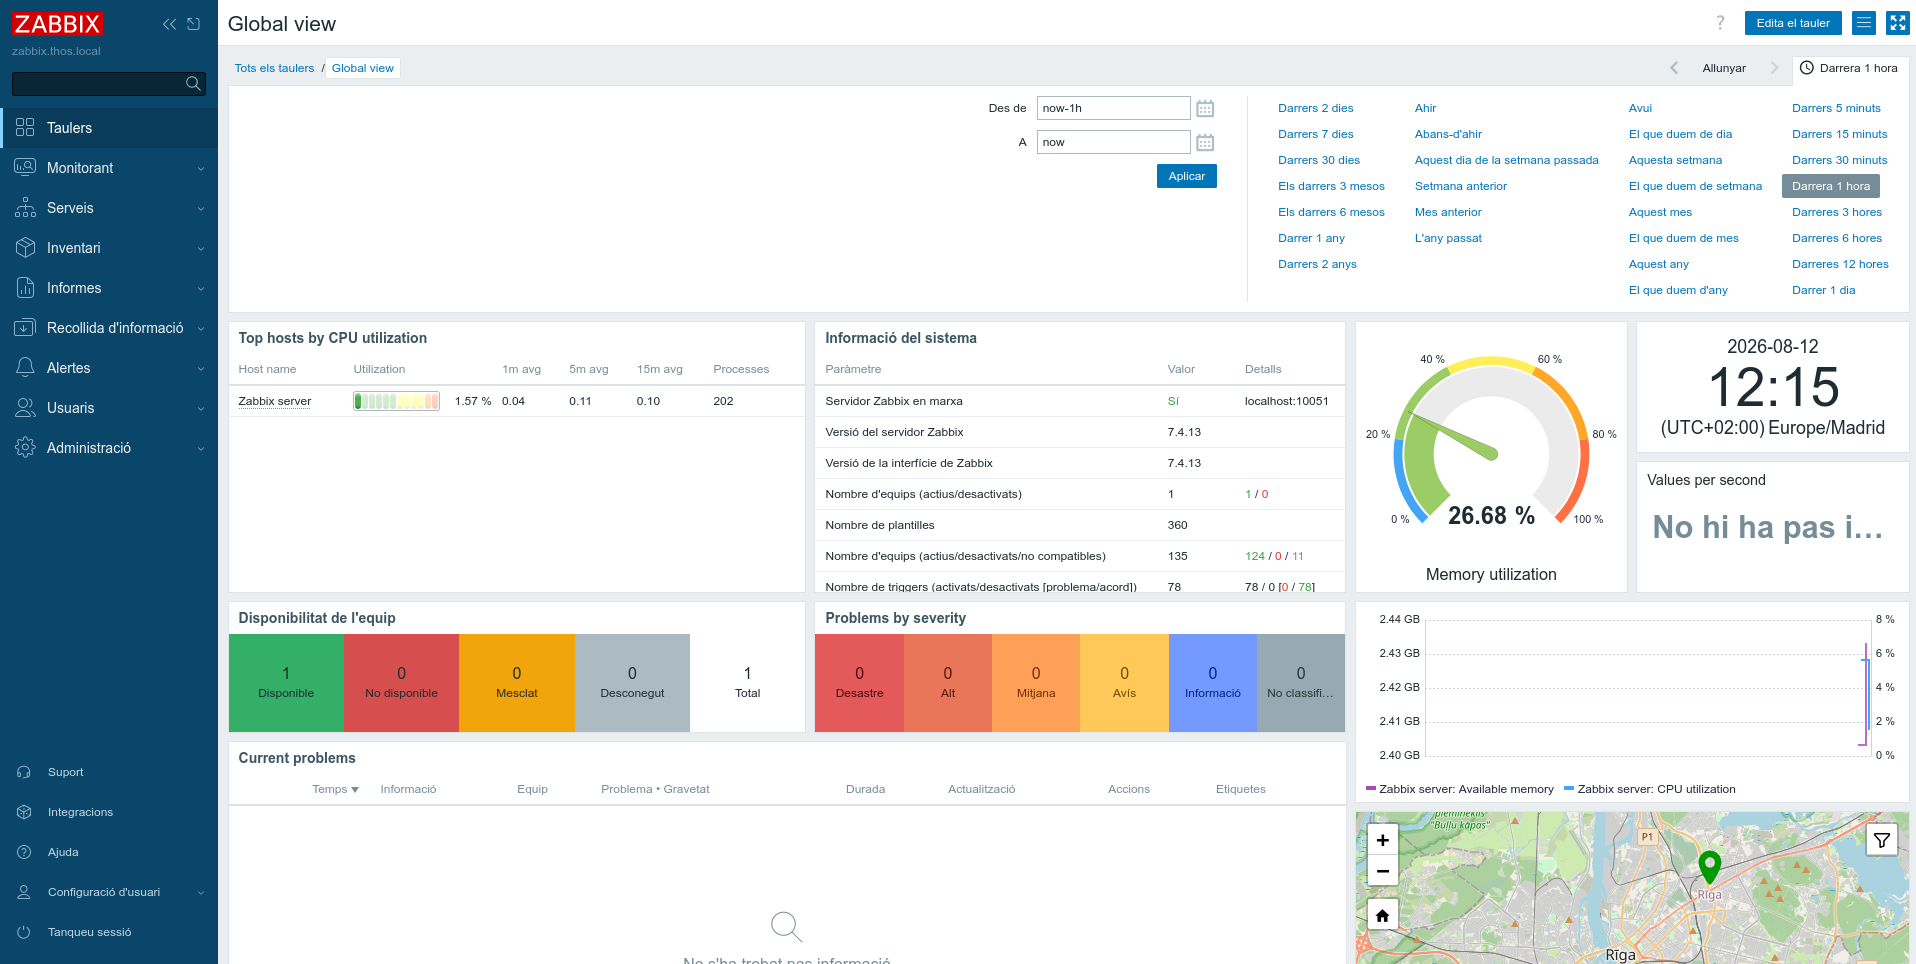Click the A input field showing now
This screenshot has height=964, width=1916.
pos(1113,142)
